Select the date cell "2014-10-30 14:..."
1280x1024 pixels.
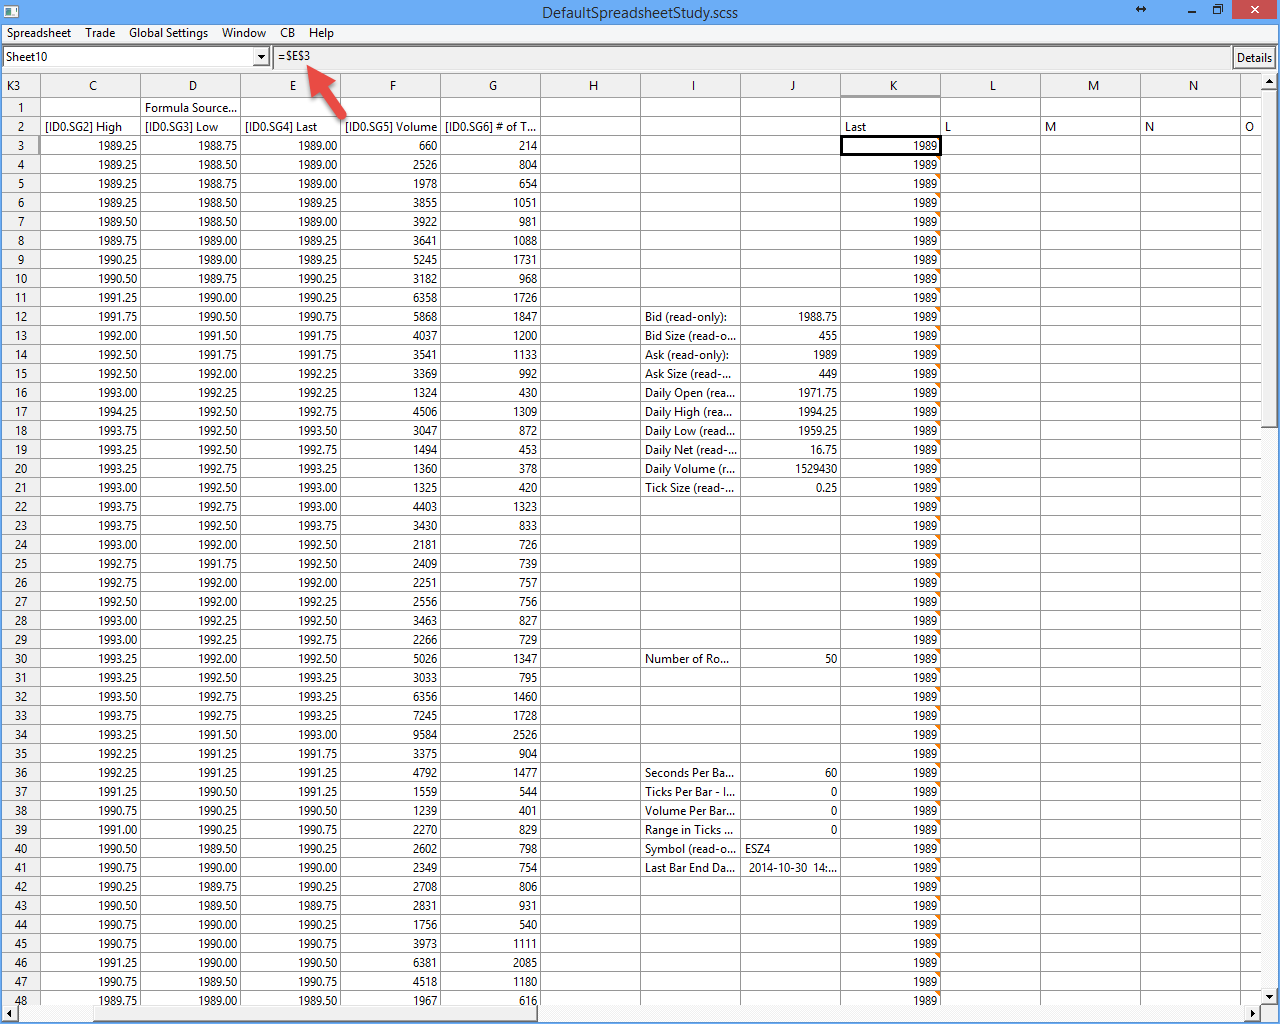(791, 868)
